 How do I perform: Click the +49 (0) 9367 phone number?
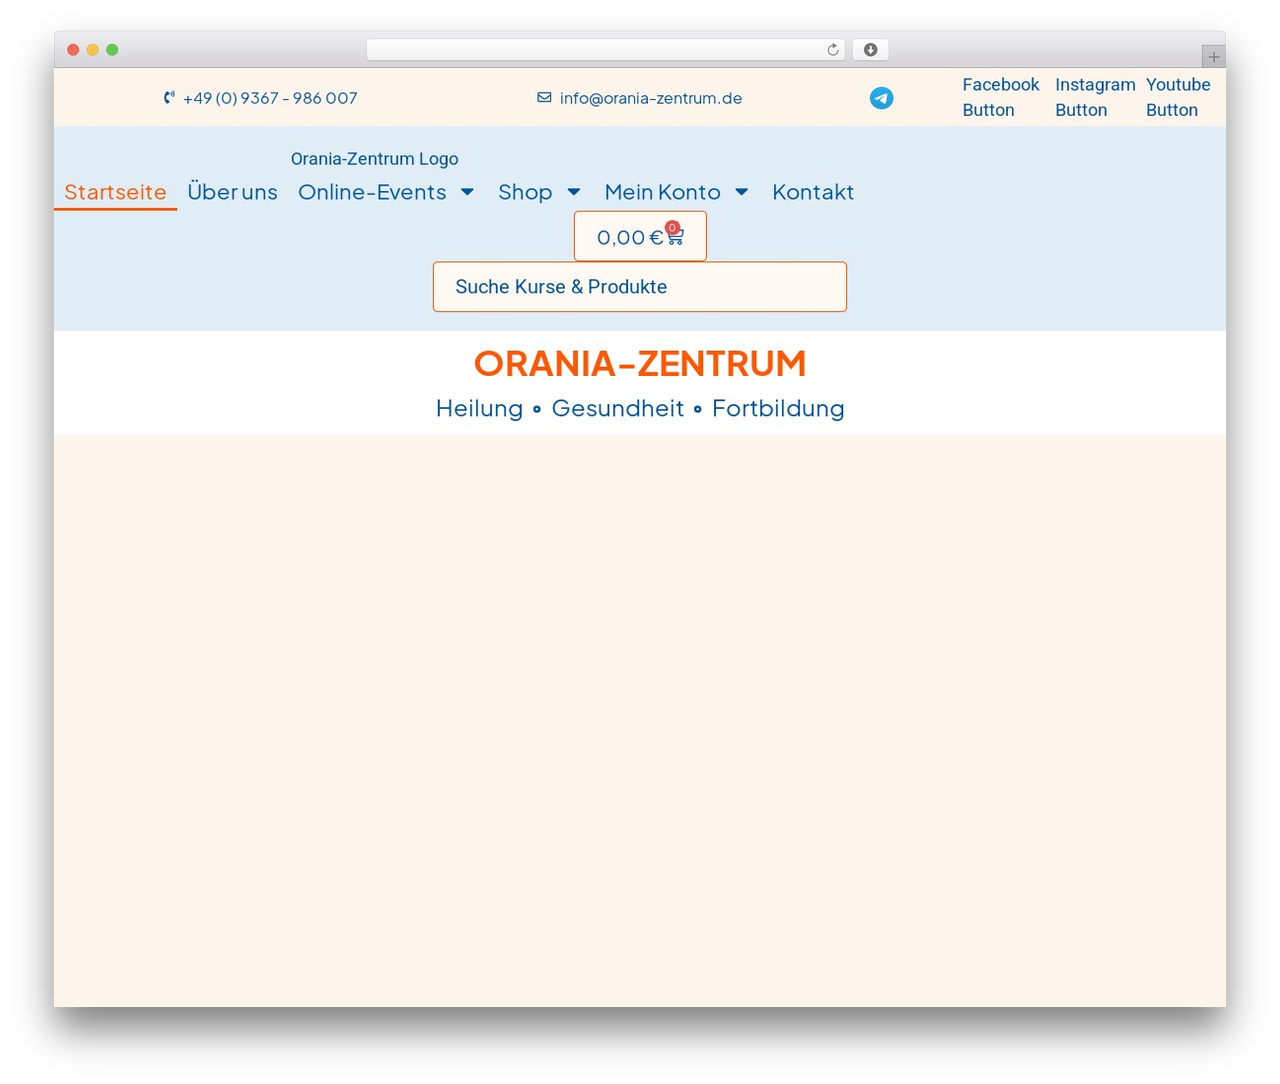270,98
